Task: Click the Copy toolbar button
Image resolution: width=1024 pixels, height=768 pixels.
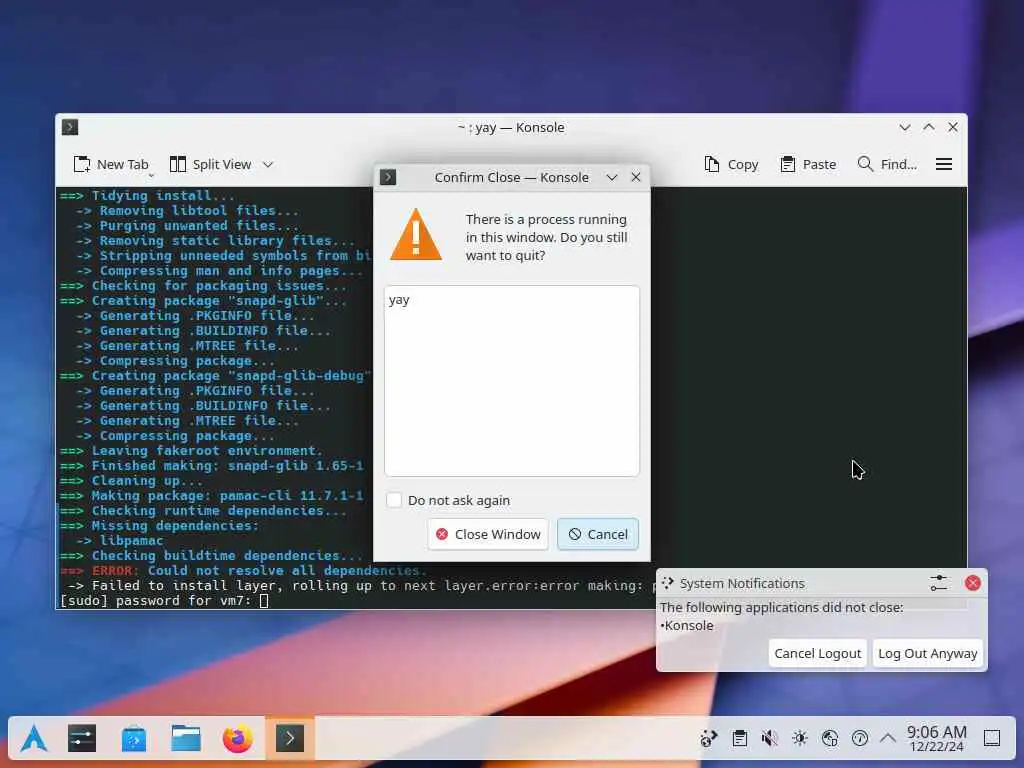Action: [731, 165]
